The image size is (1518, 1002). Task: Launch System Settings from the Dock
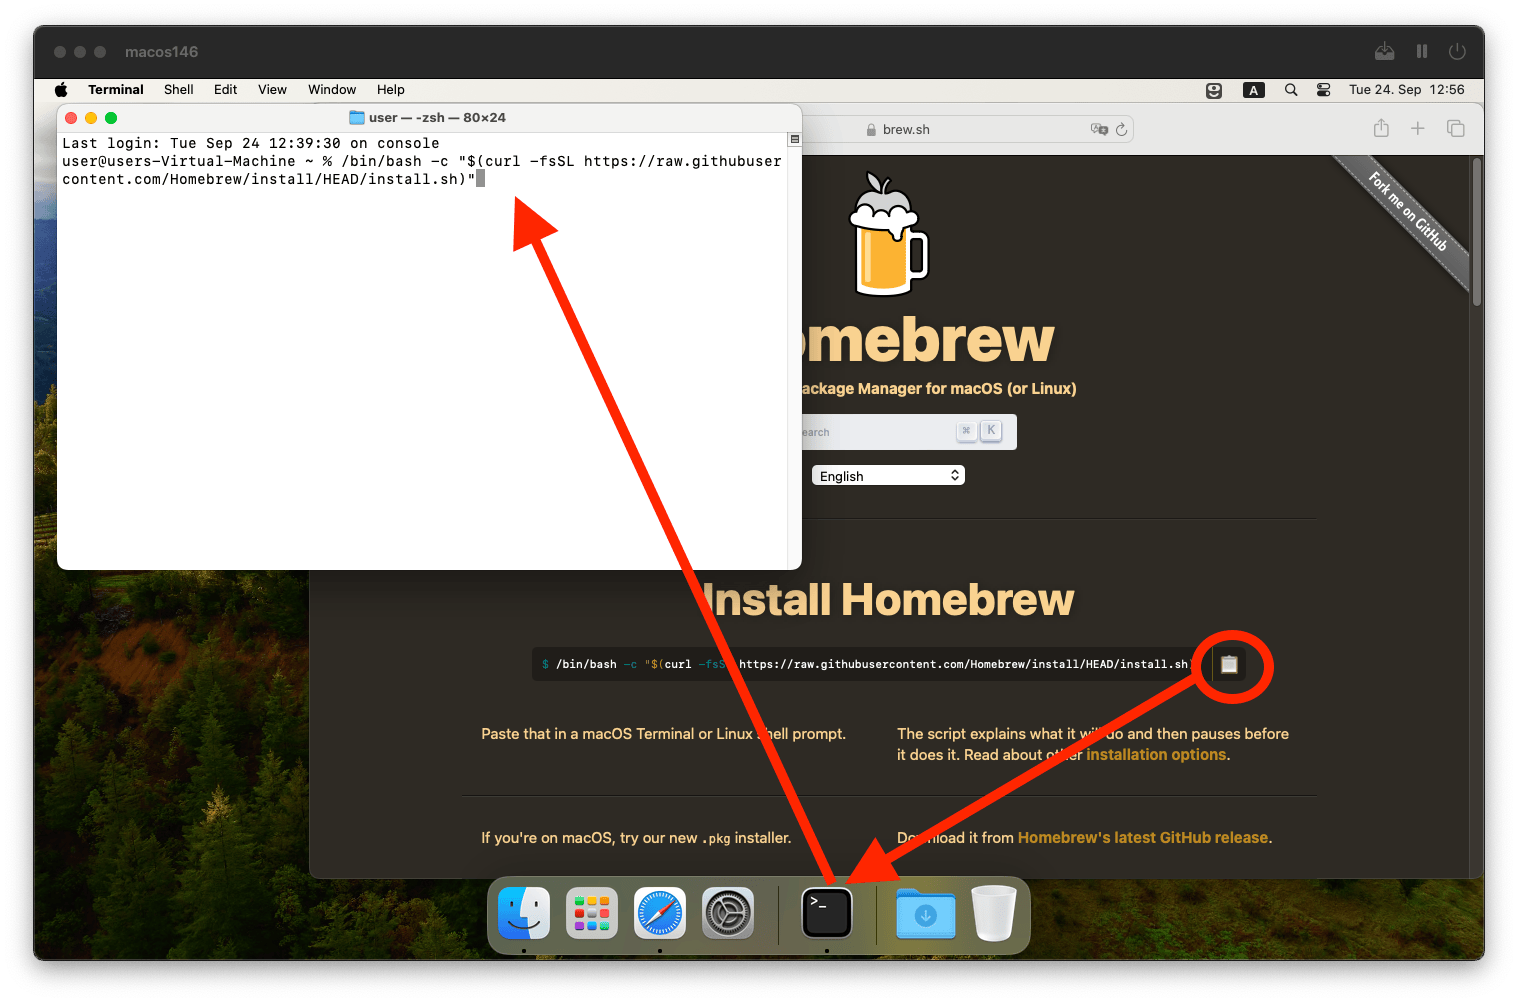click(x=728, y=913)
